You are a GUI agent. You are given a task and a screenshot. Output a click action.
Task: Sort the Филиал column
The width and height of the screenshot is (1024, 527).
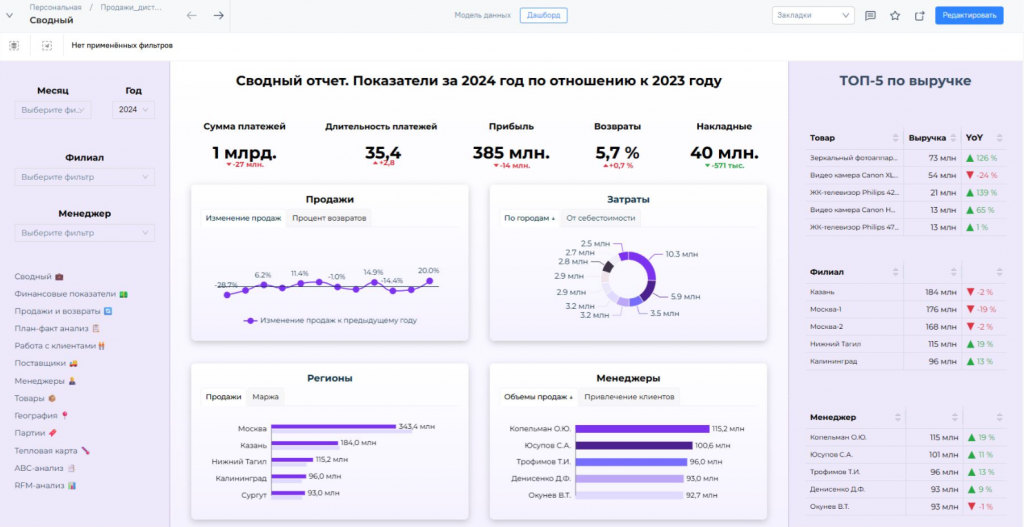point(895,272)
